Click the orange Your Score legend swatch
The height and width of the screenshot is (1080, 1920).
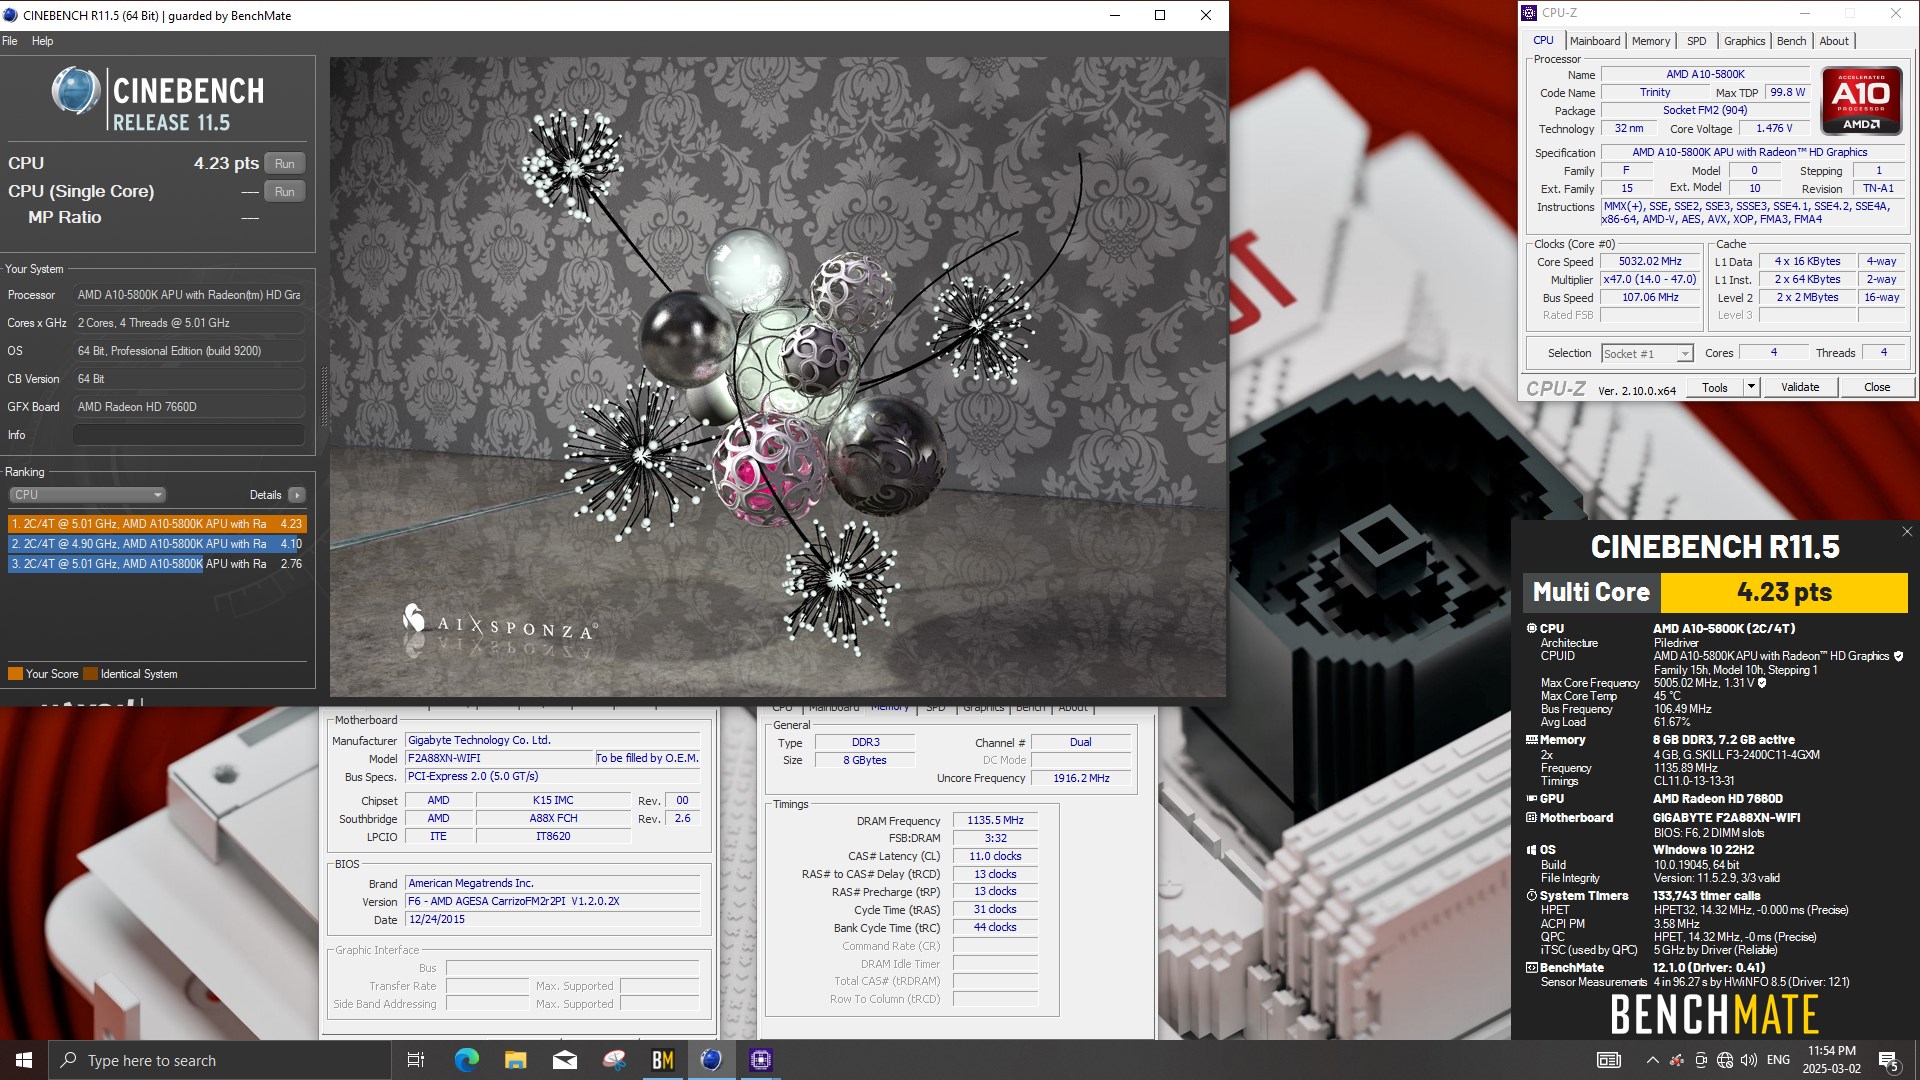click(15, 674)
